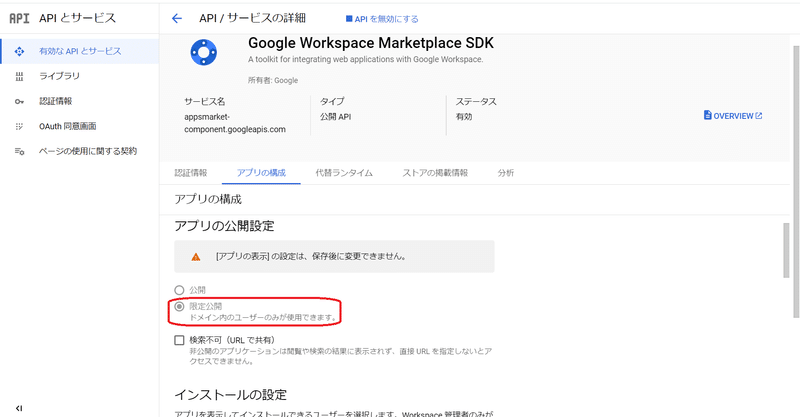Switch to the アプリの構成 tab

(x=261, y=173)
